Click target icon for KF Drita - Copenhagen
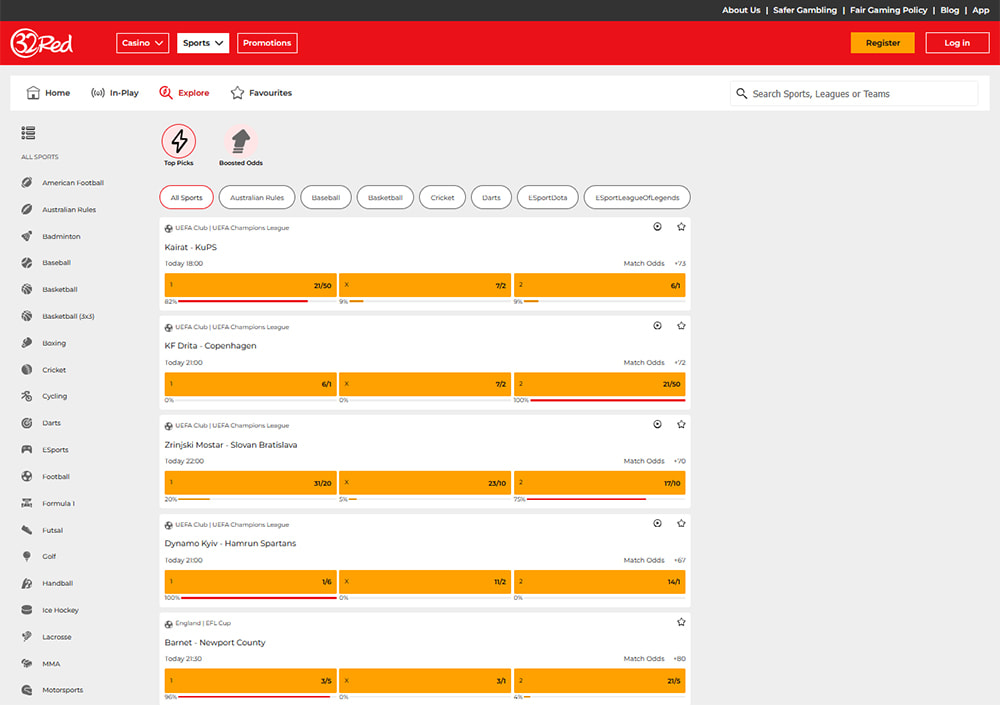Screen dimensions: 1000x705 click(x=658, y=325)
